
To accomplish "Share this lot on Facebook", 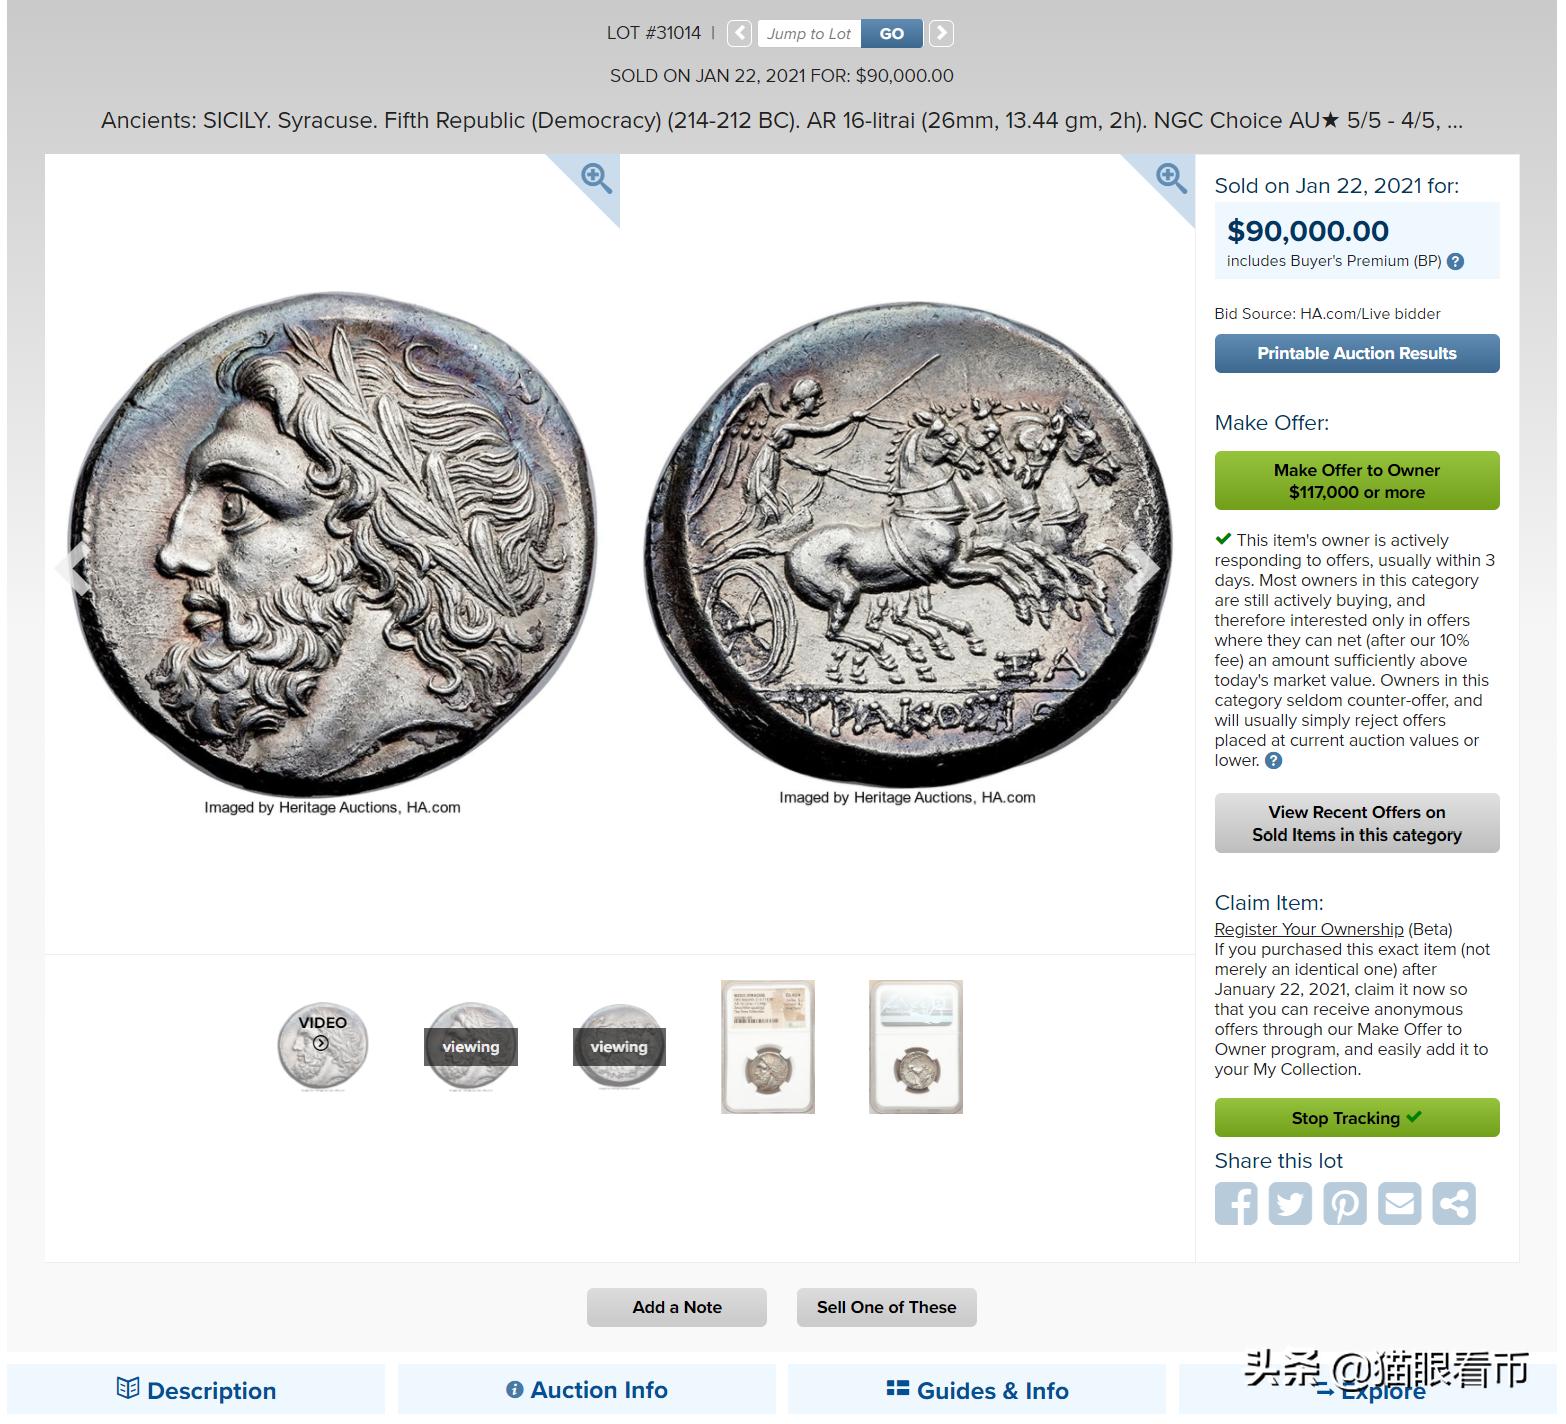I will click(1236, 1203).
